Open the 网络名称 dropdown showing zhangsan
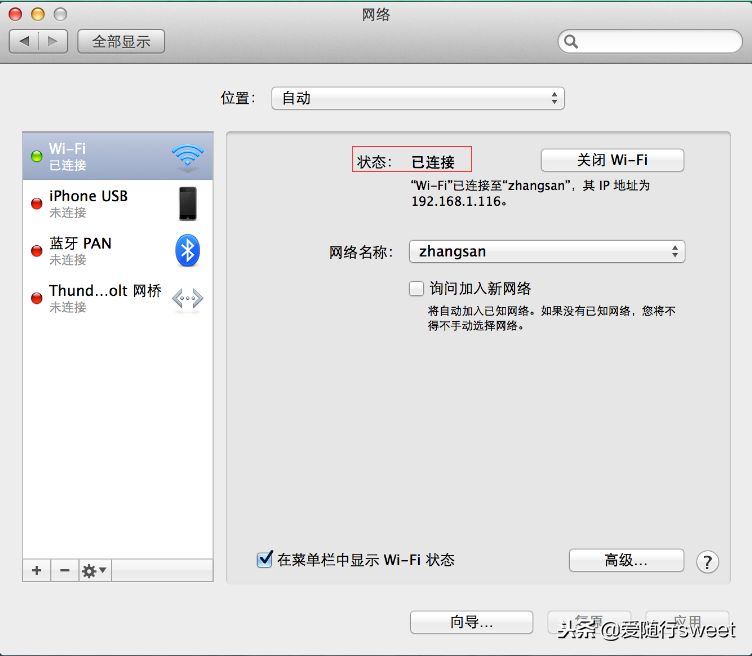The height and width of the screenshot is (656, 752). pos(547,251)
